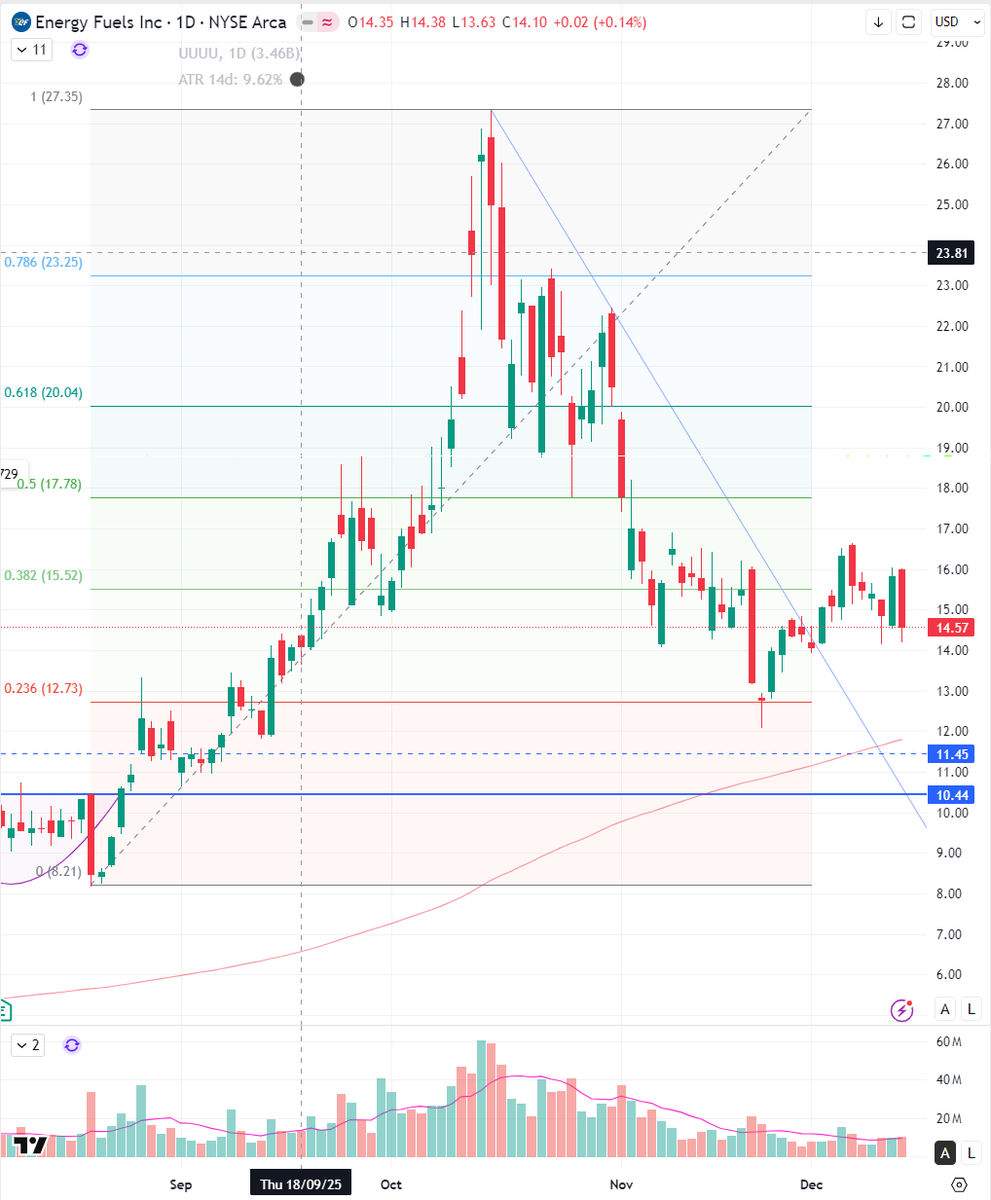
Task: Open chart settings via hexagon gear icon
Action: click(x=958, y=1185)
